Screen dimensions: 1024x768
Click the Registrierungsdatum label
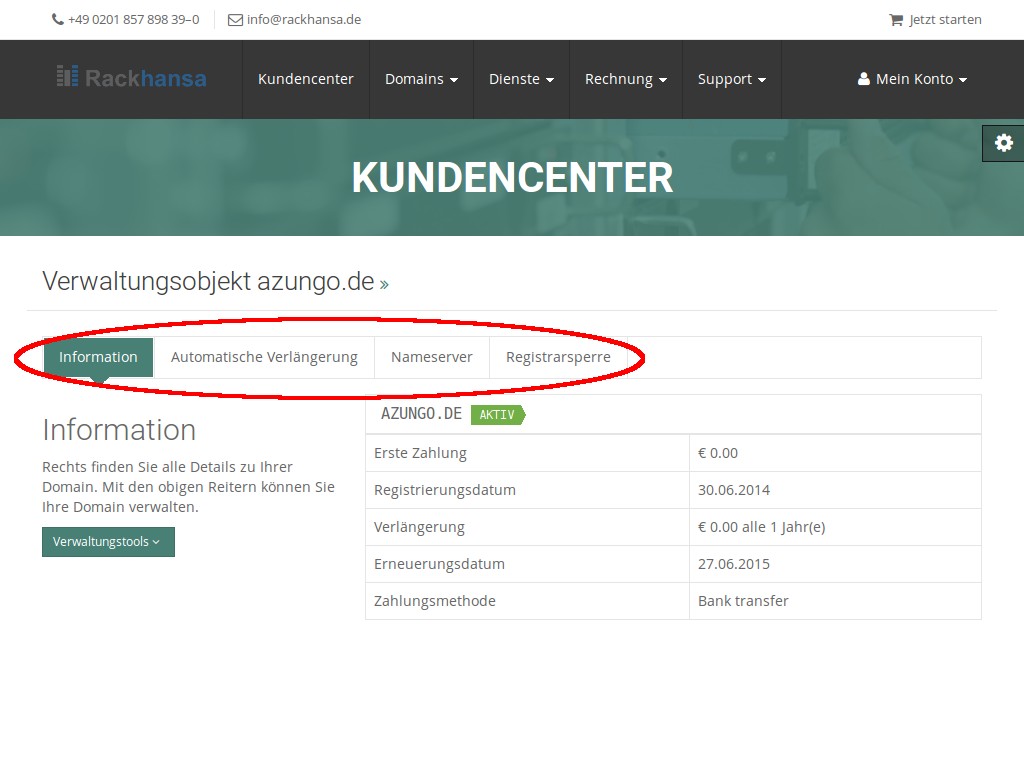pyautogui.click(x=445, y=490)
